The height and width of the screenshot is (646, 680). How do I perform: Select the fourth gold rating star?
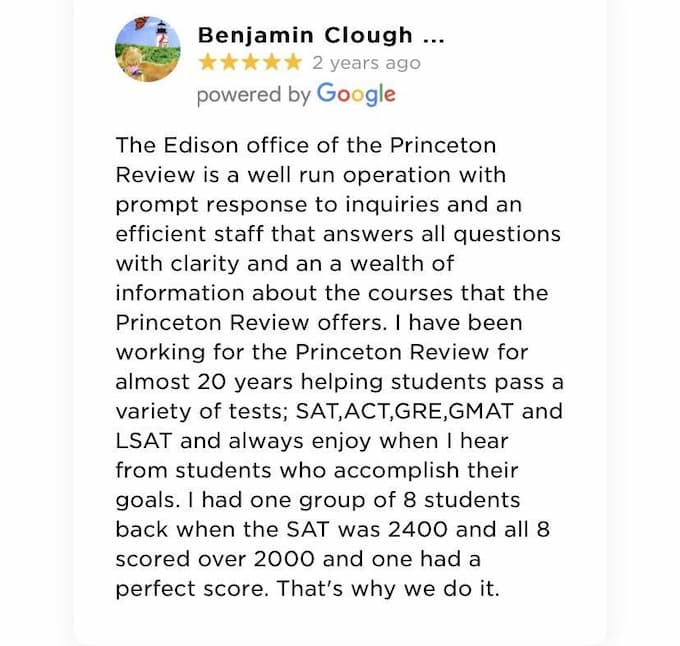[x=271, y=63]
